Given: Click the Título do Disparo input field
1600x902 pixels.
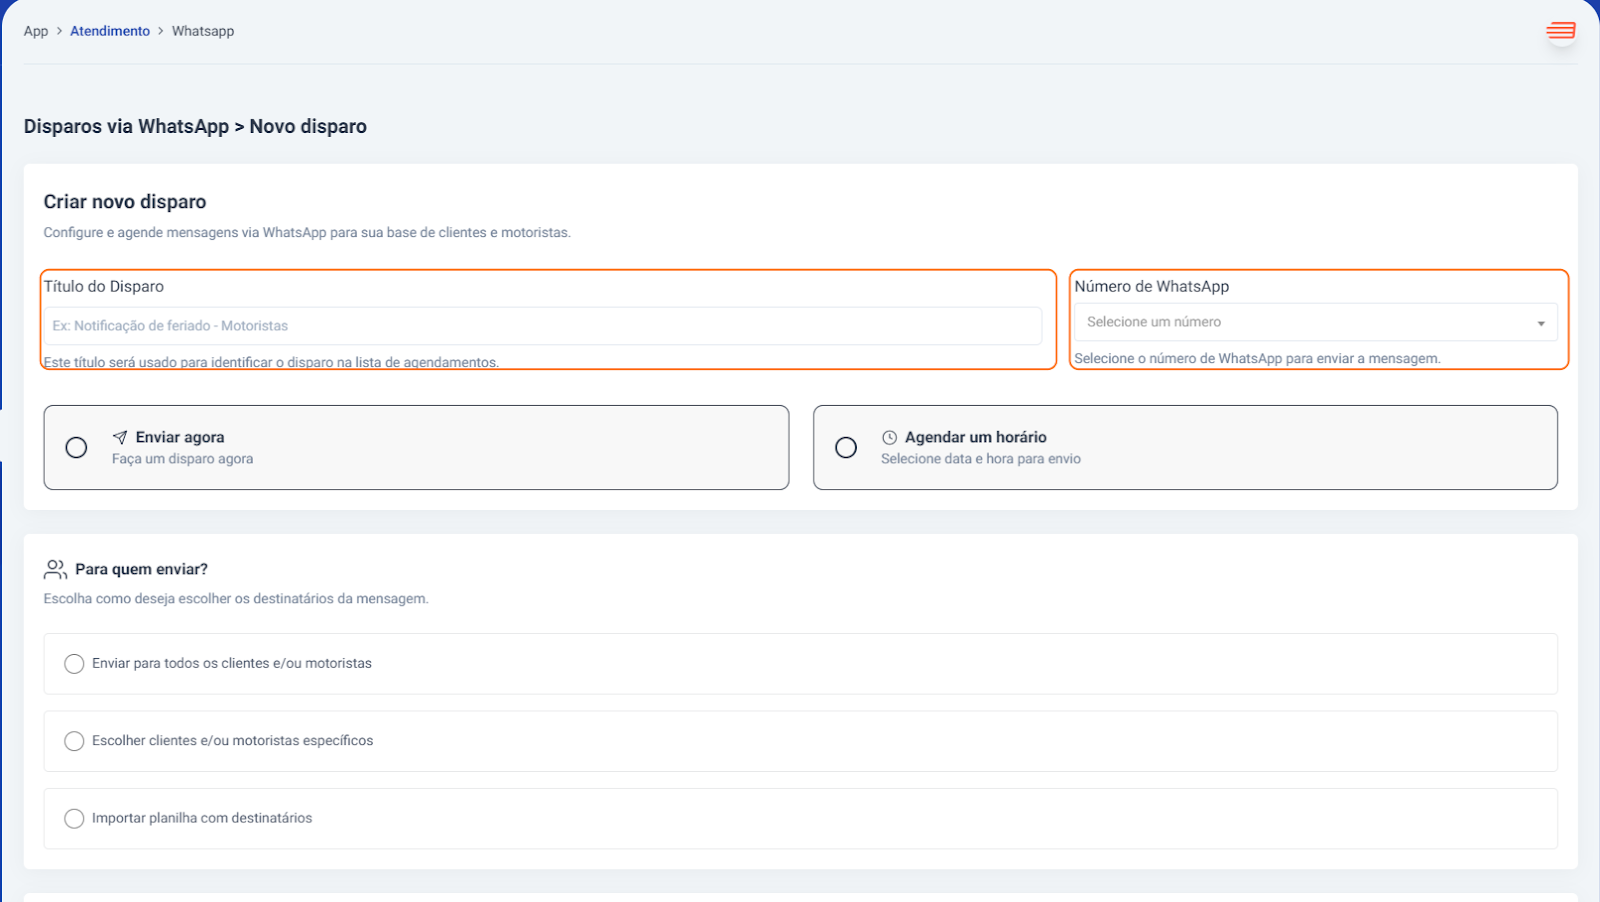Looking at the screenshot, I should [542, 326].
